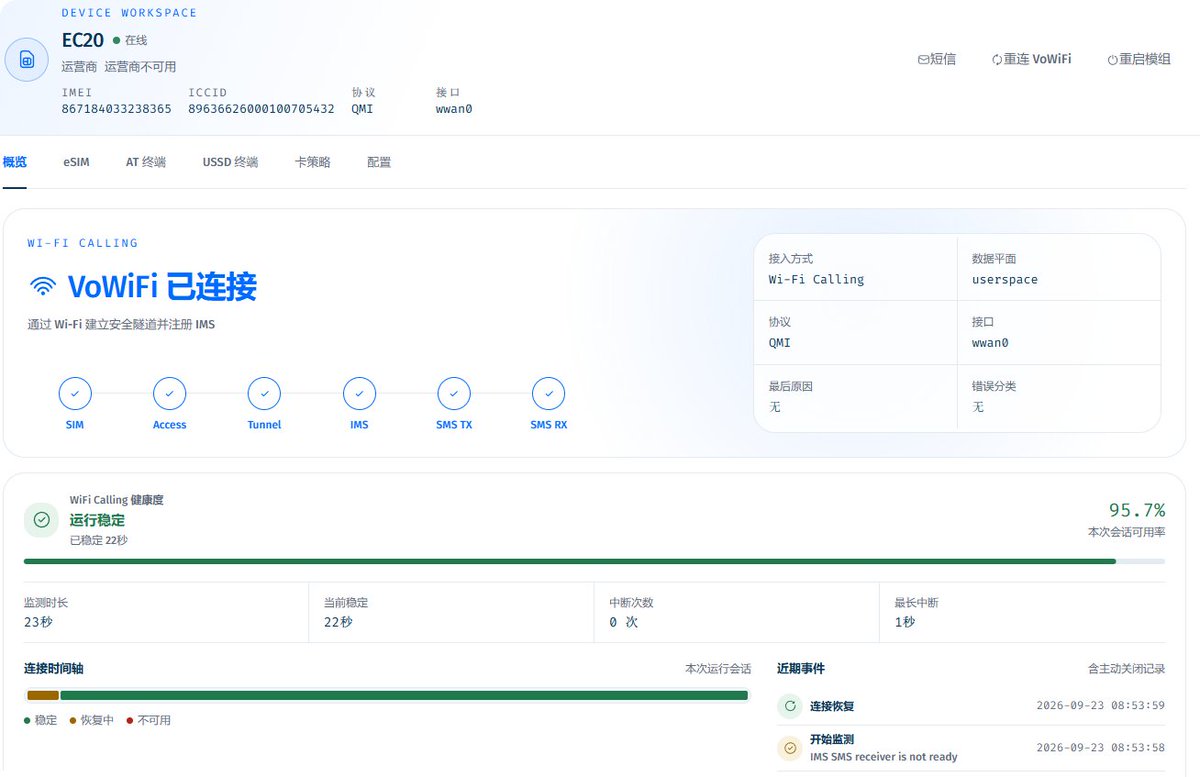Click the 监测时长 23秒 stat
The height and width of the screenshot is (777, 1200).
click(x=166, y=612)
